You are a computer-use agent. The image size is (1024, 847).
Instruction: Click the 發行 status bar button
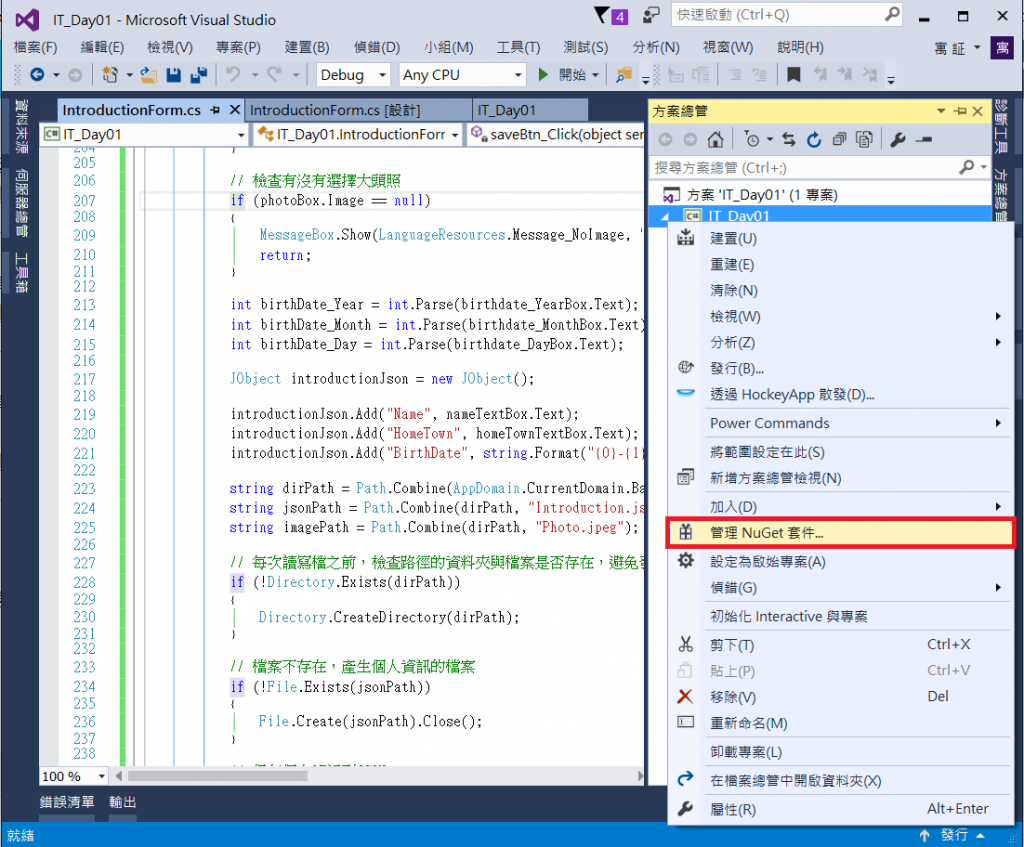pyautogui.click(x=953, y=835)
